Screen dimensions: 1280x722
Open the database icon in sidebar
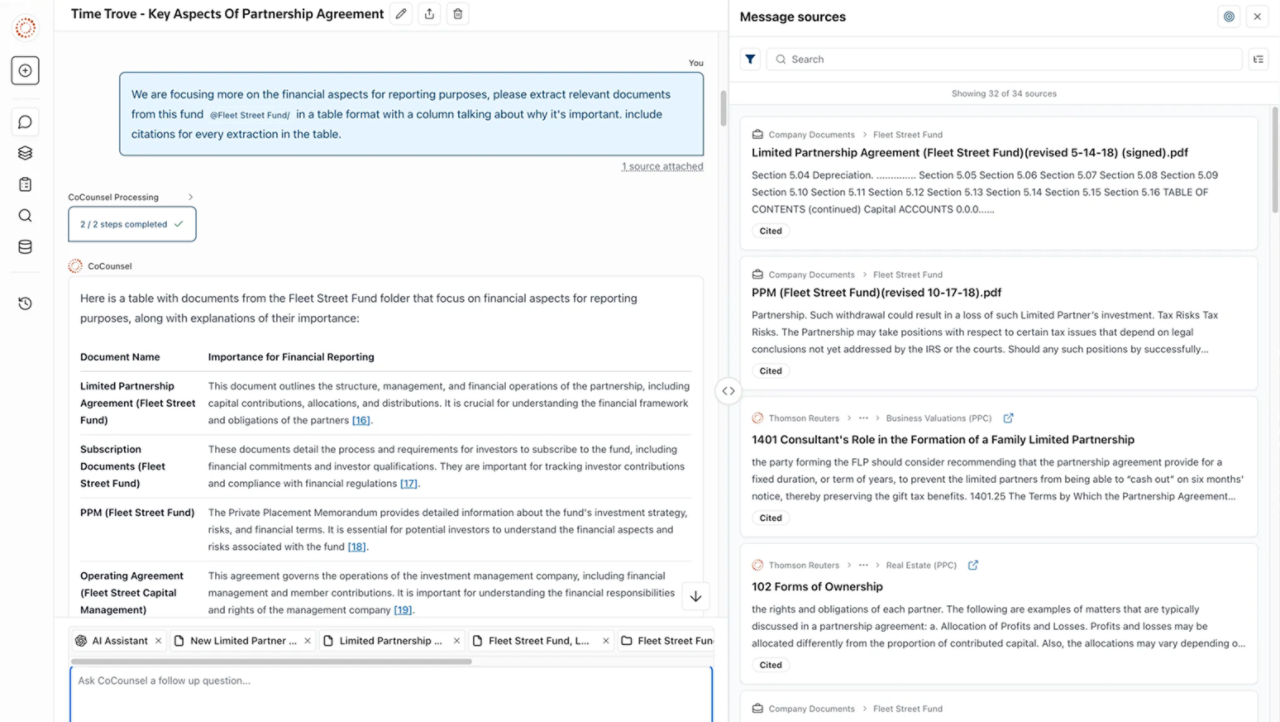(25, 247)
